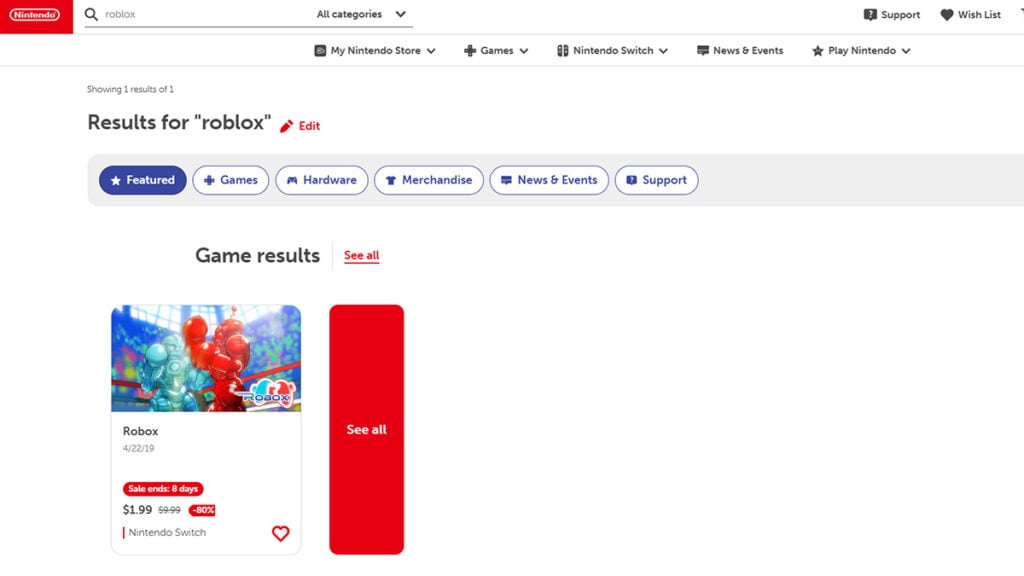Expand the Nintendo Switch dropdown
The height and width of the screenshot is (576, 1024).
click(x=611, y=50)
